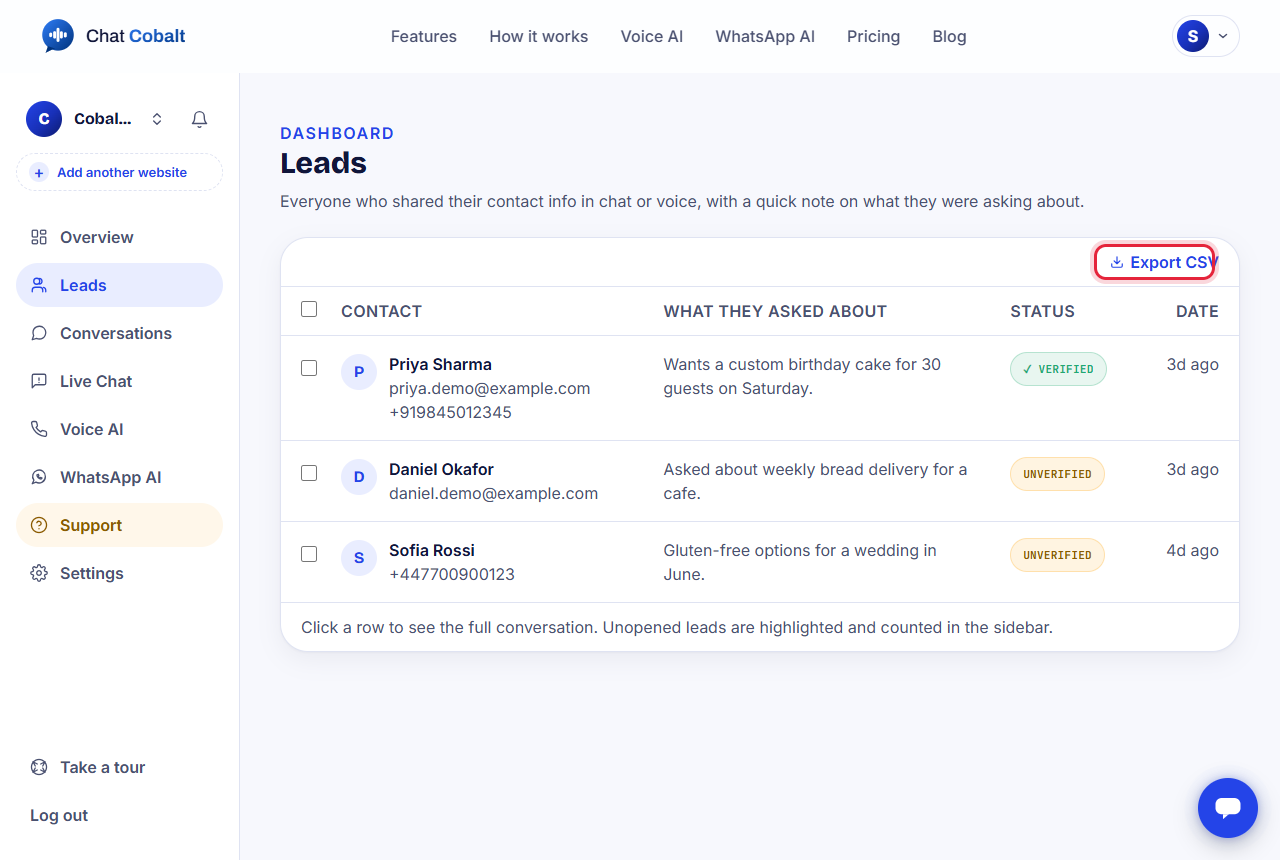This screenshot has width=1280, height=860.
Task: Click the DASHBOARD breadcrumb label
Action: 337,133
